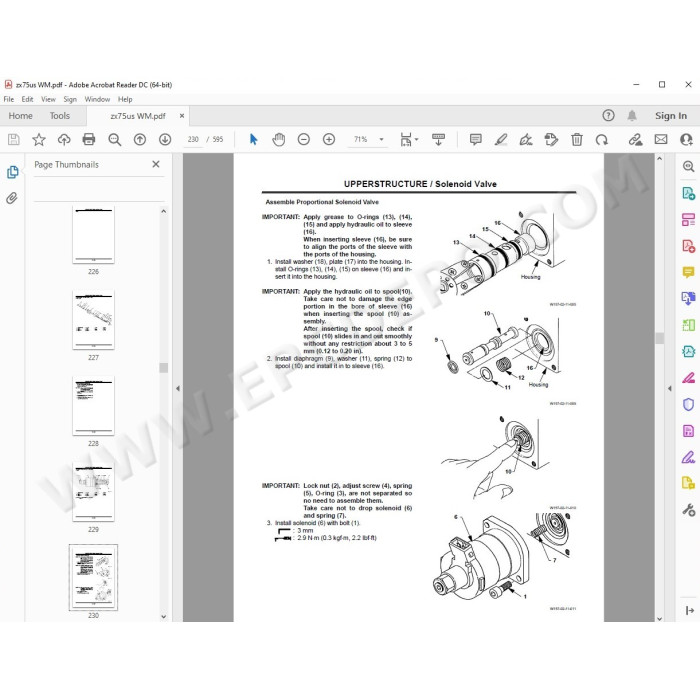This screenshot has height=700, width=700.
Task: Open Protect shield tool
Action: tap(688, 404)
